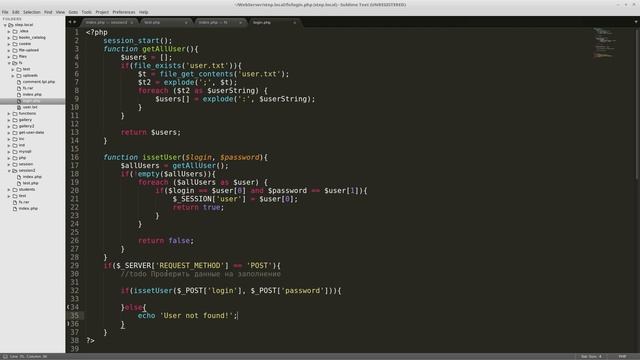Collapse the fs folder

point(9,63)
